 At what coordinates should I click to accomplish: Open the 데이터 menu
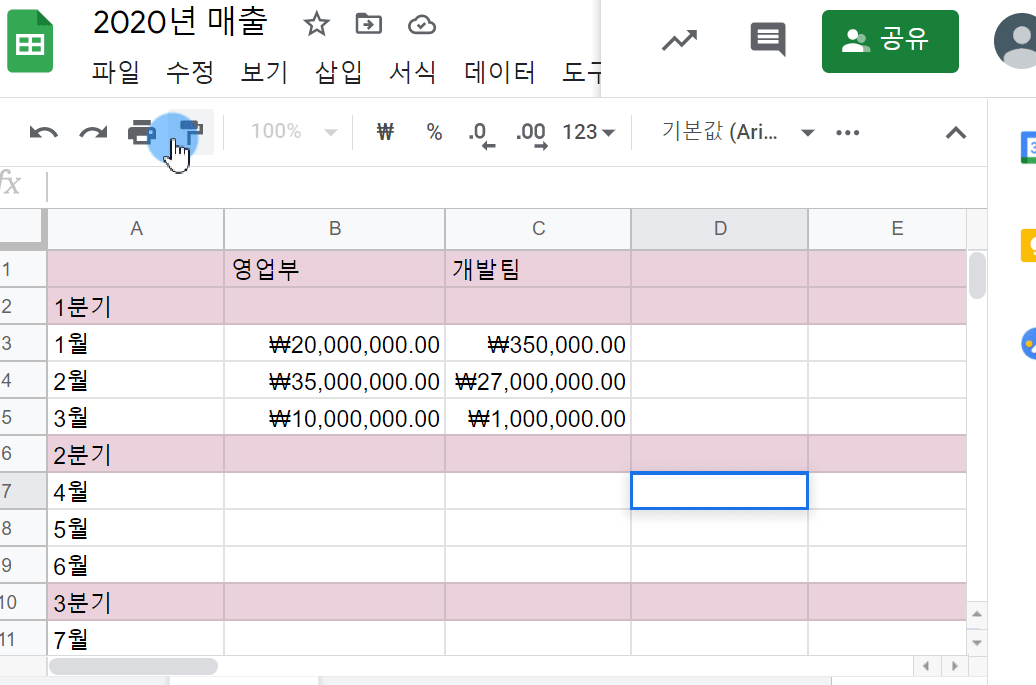coord(500,71)
